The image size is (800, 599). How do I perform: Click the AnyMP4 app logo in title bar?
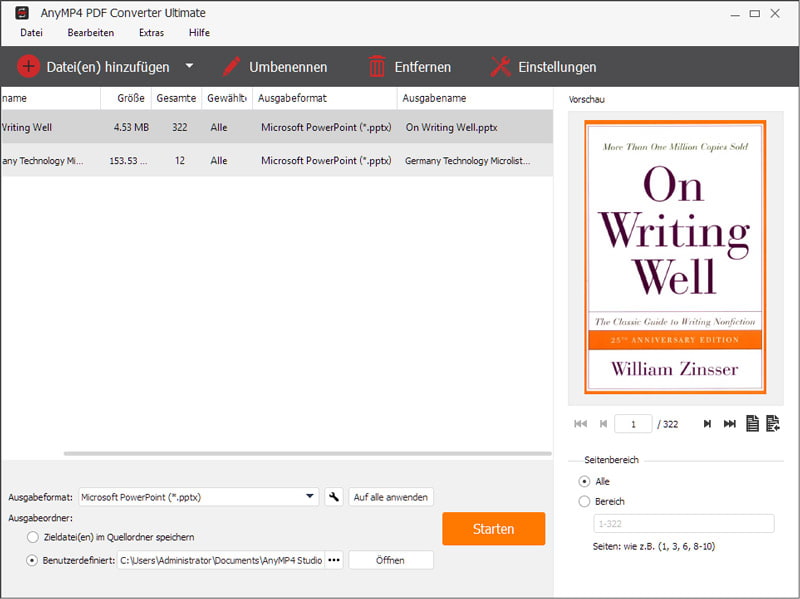pyautogui.click(x=22, y=13)
